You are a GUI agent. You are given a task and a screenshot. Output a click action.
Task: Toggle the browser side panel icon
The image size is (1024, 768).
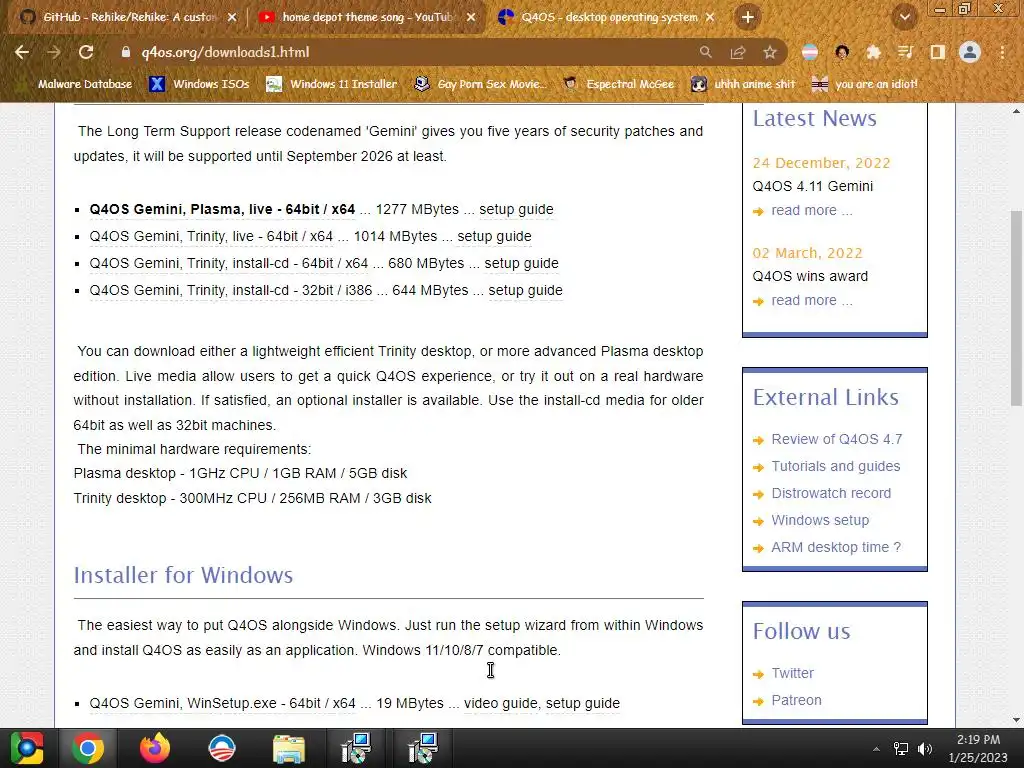click(937, 52)
